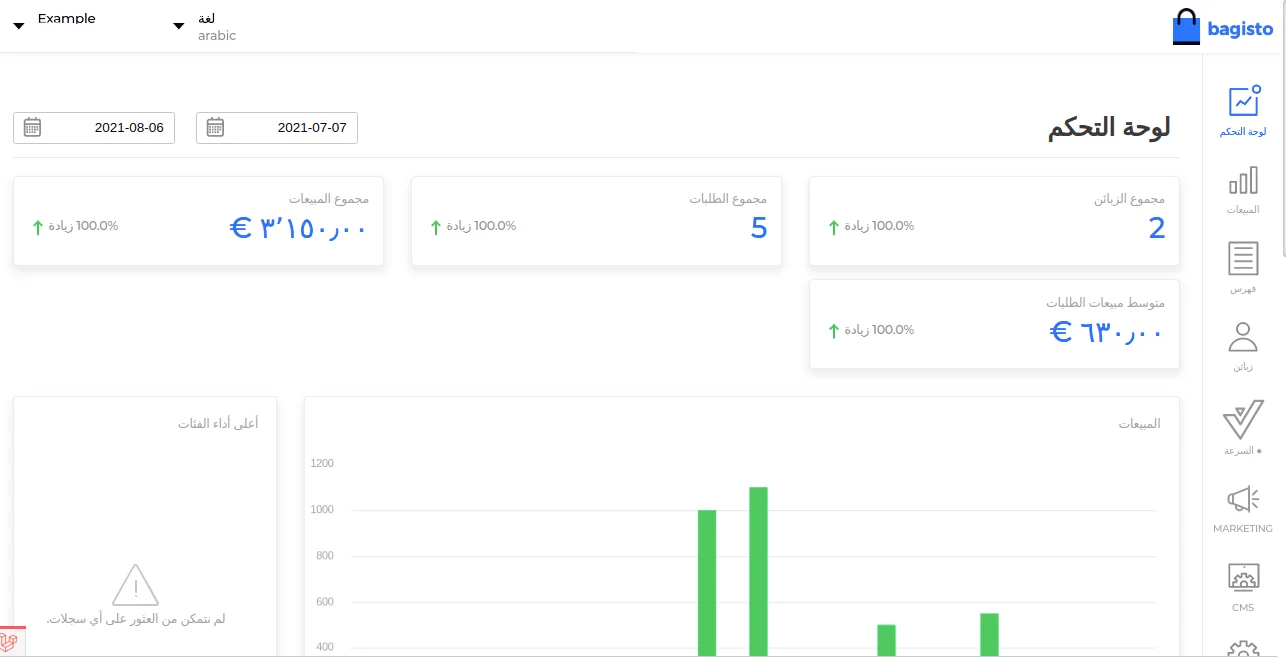The height and width of the screenshot is (657, 1286).
Task: Select the 'arabic' language selector text
Action: point(217,35)
